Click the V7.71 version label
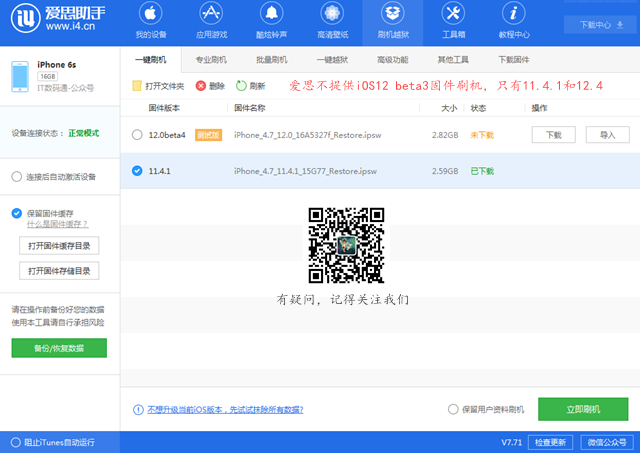This screenshot has height=453, width=640. pos(511,442)
